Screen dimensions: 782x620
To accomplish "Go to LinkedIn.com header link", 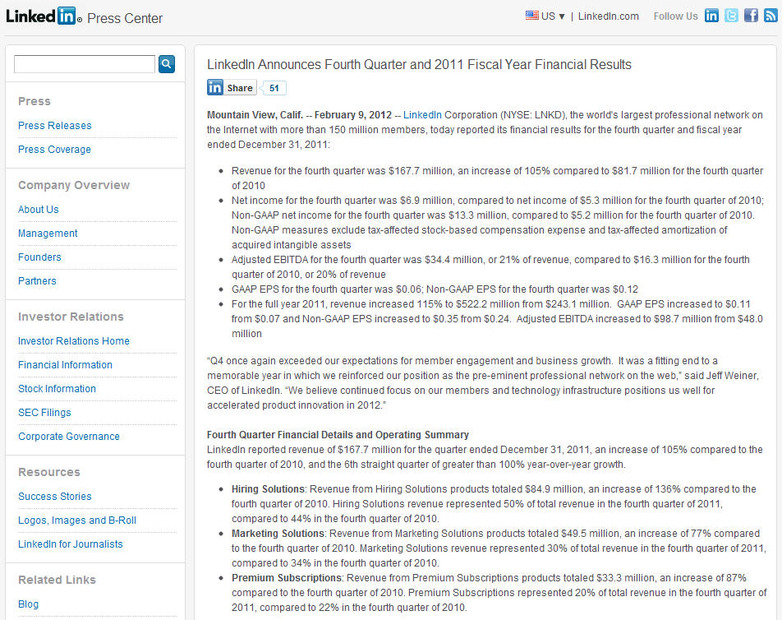I will point(608,16).
